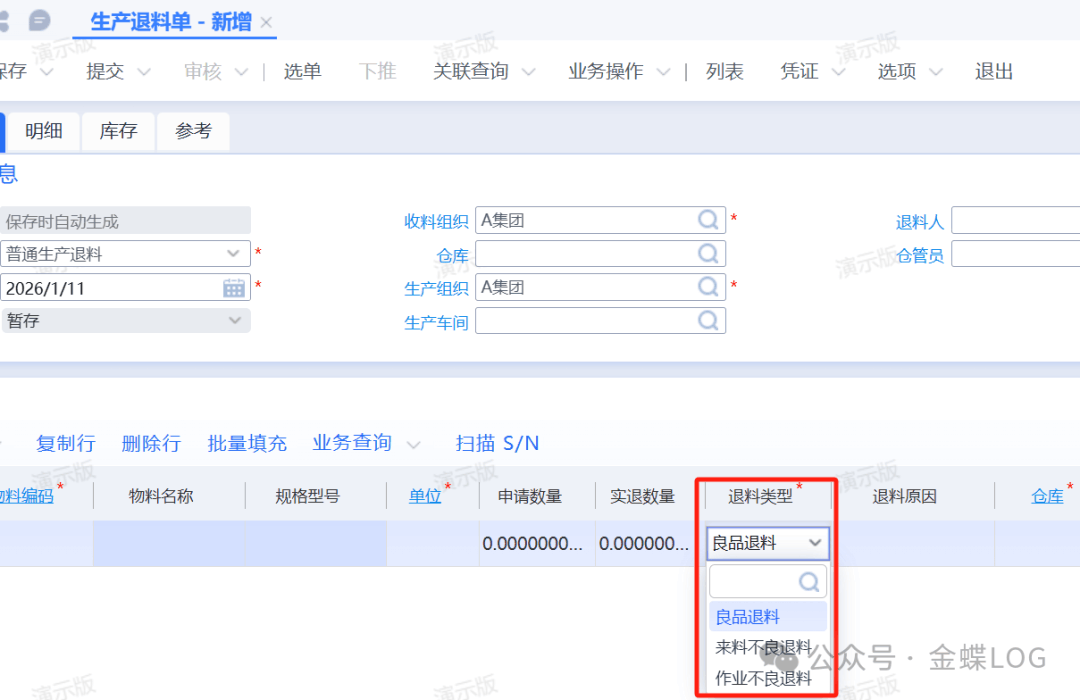Close the 生产退料单 - 新增 tab
This screenshot has height=700, width=1080.
pos(266,22)
